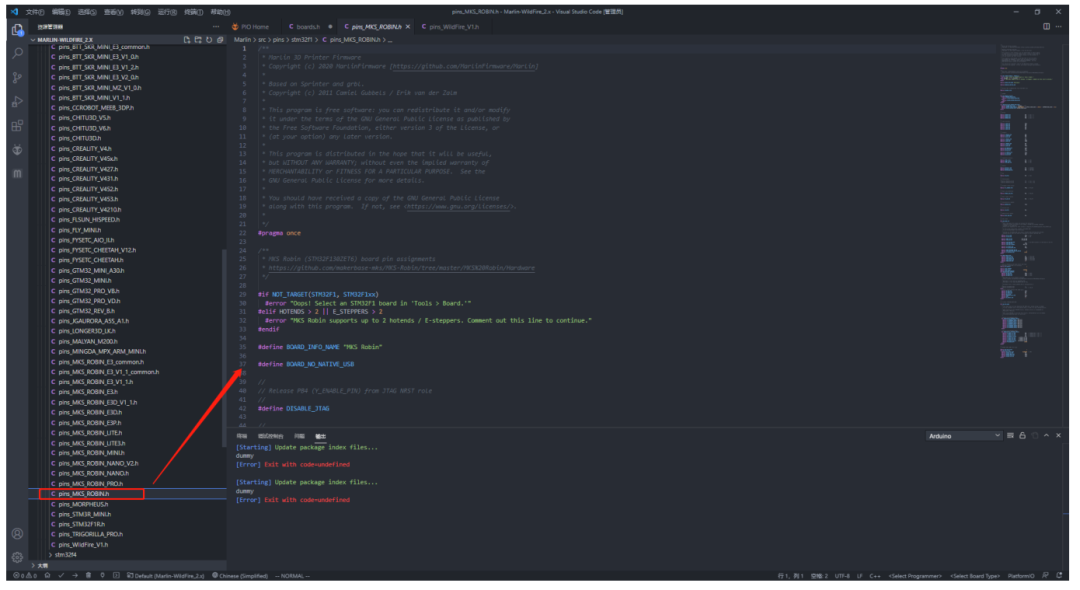Click PlatformIO Upload arrow in status bar
The height and width of the screenshot is (590, 1080).
pyautogui.click(x=75, y=576)
